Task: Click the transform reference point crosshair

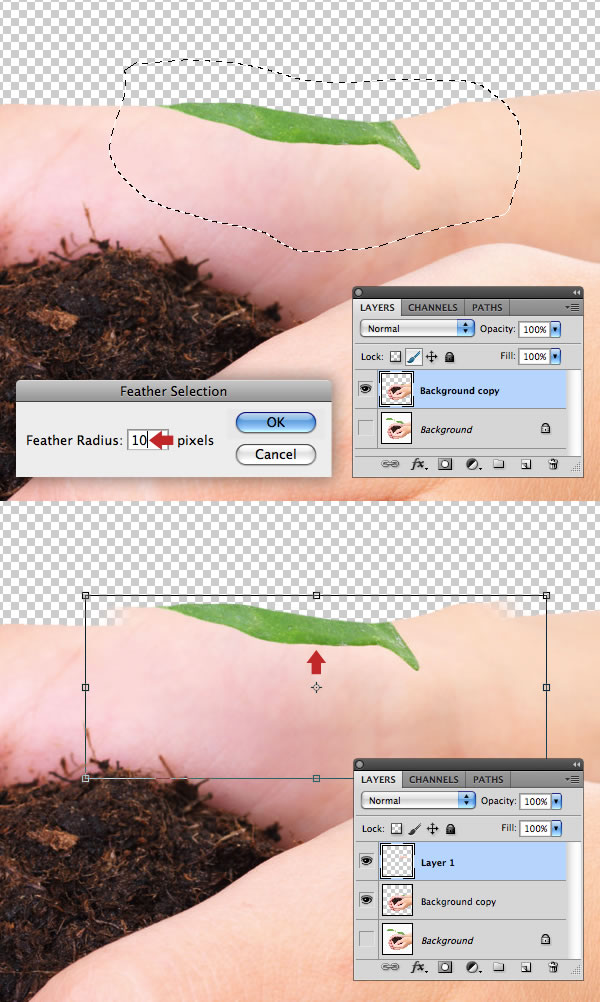Action: click(x=316, y=688)
